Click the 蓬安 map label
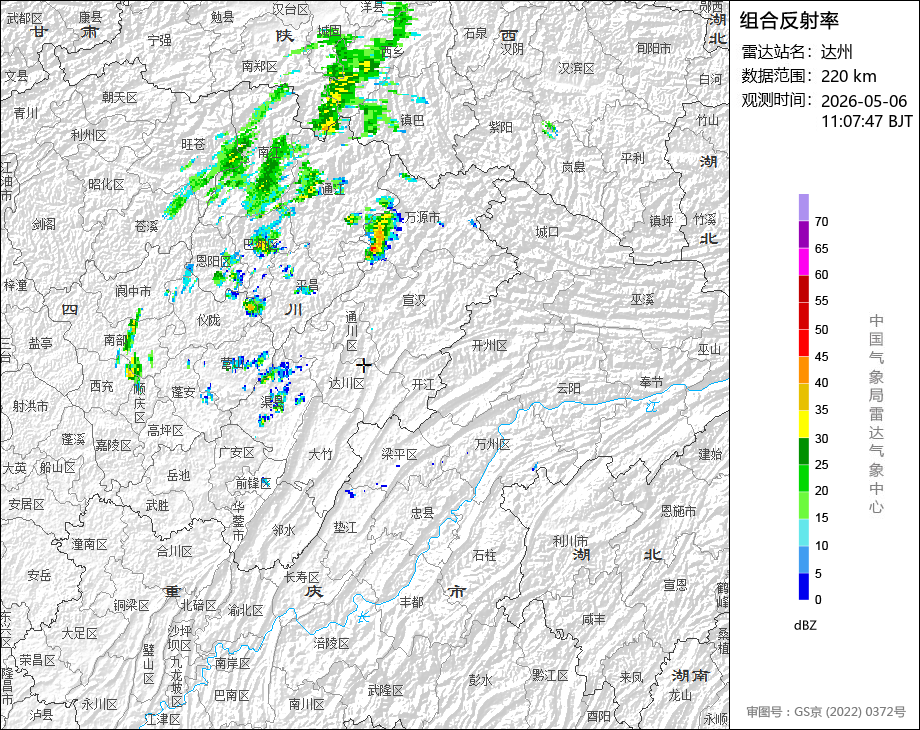The width and height of the screenshot is (920, 730). pyautogui.click(x=183, y=391)
